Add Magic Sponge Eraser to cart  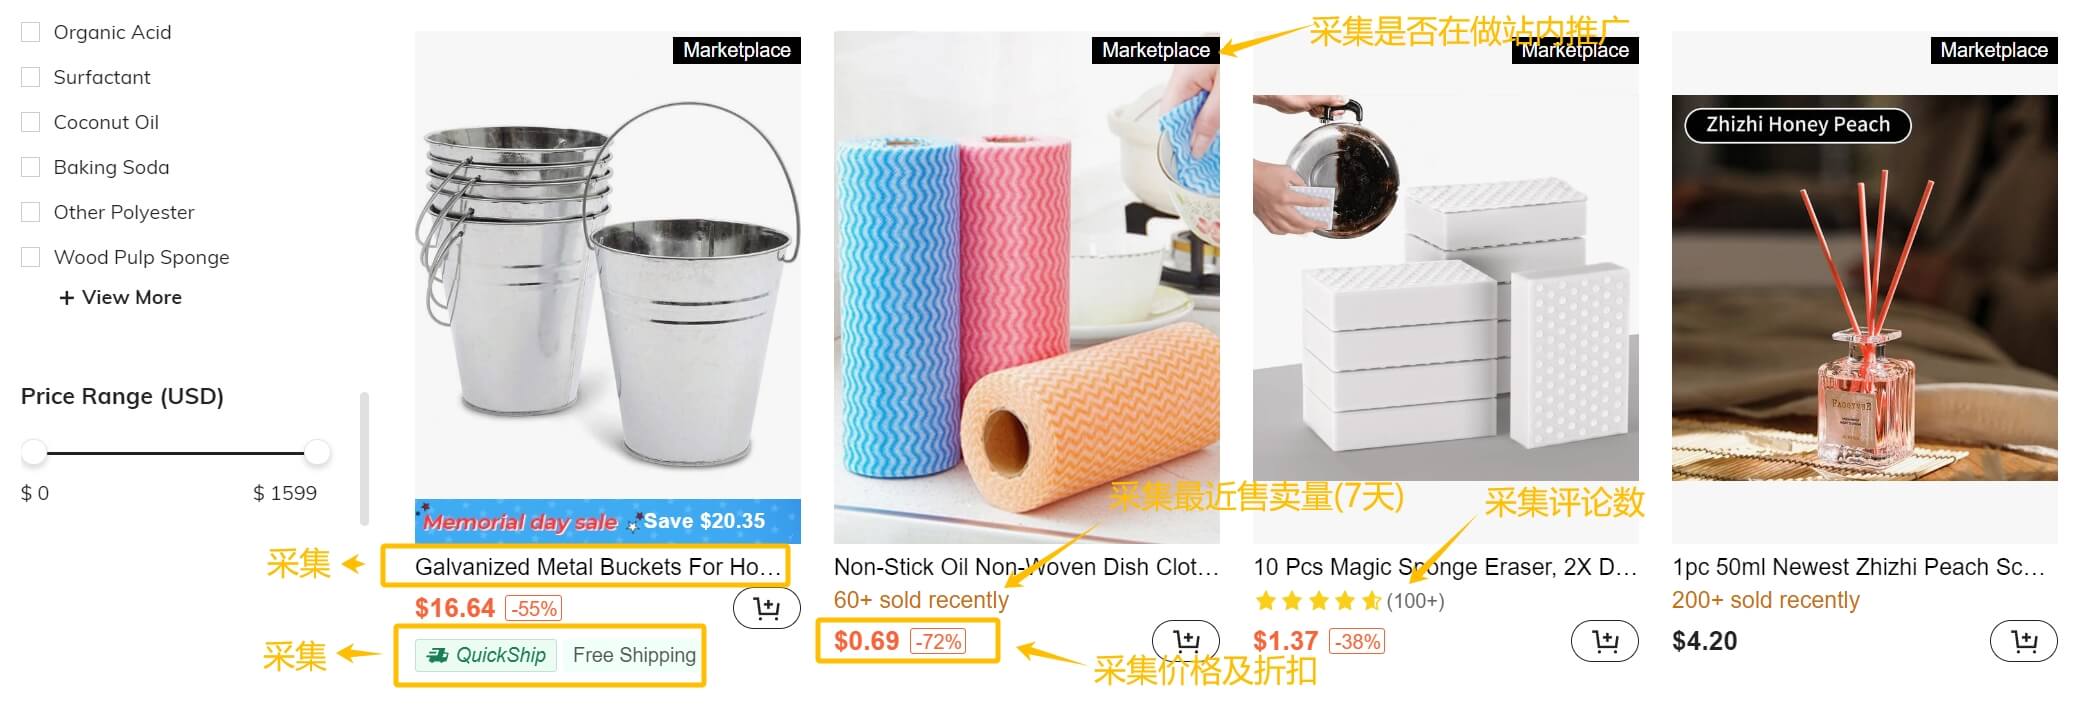click(1605, 641)
